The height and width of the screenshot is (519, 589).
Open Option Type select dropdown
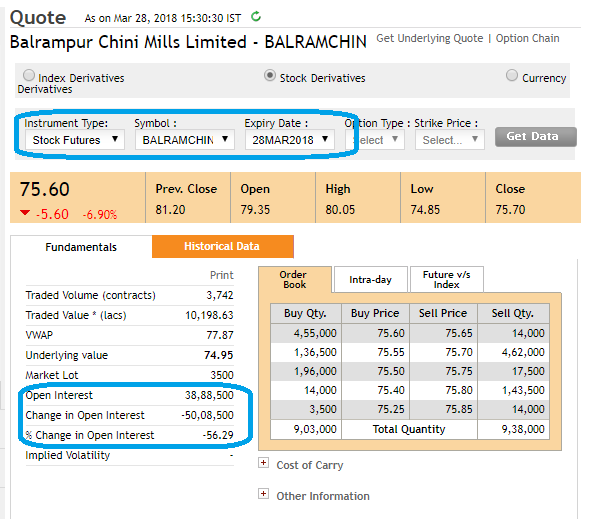(x=375, y=140)
